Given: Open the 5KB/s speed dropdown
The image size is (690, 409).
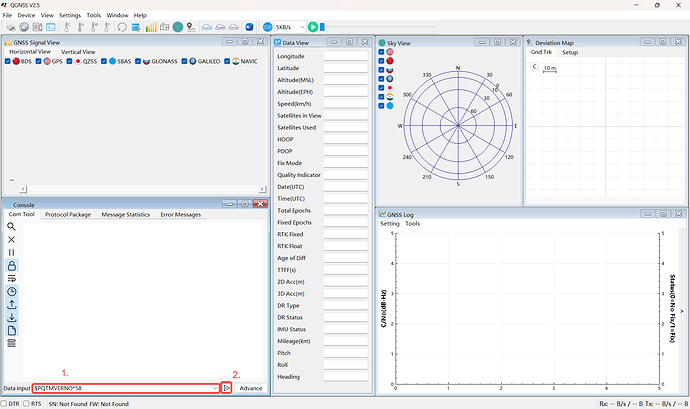Looking at the screenshot, I should pos(290,27).
